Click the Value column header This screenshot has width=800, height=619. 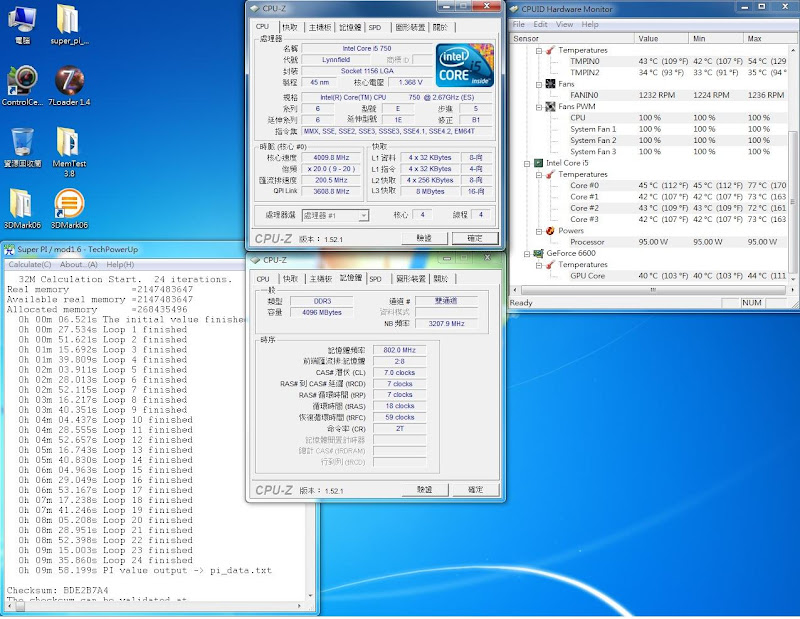[x=661, y=38]
